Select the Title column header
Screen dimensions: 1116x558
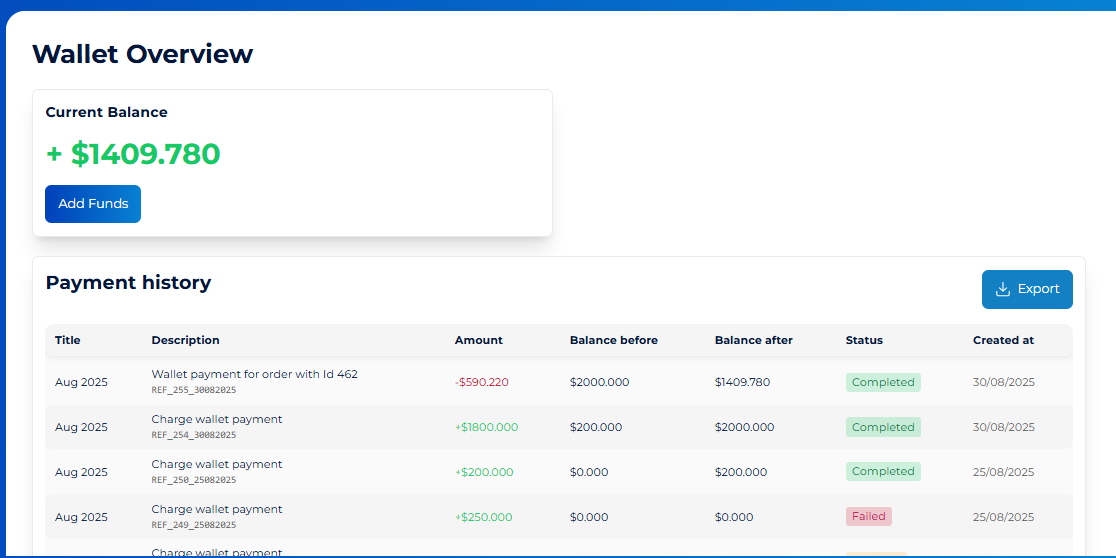click(67, 340)
